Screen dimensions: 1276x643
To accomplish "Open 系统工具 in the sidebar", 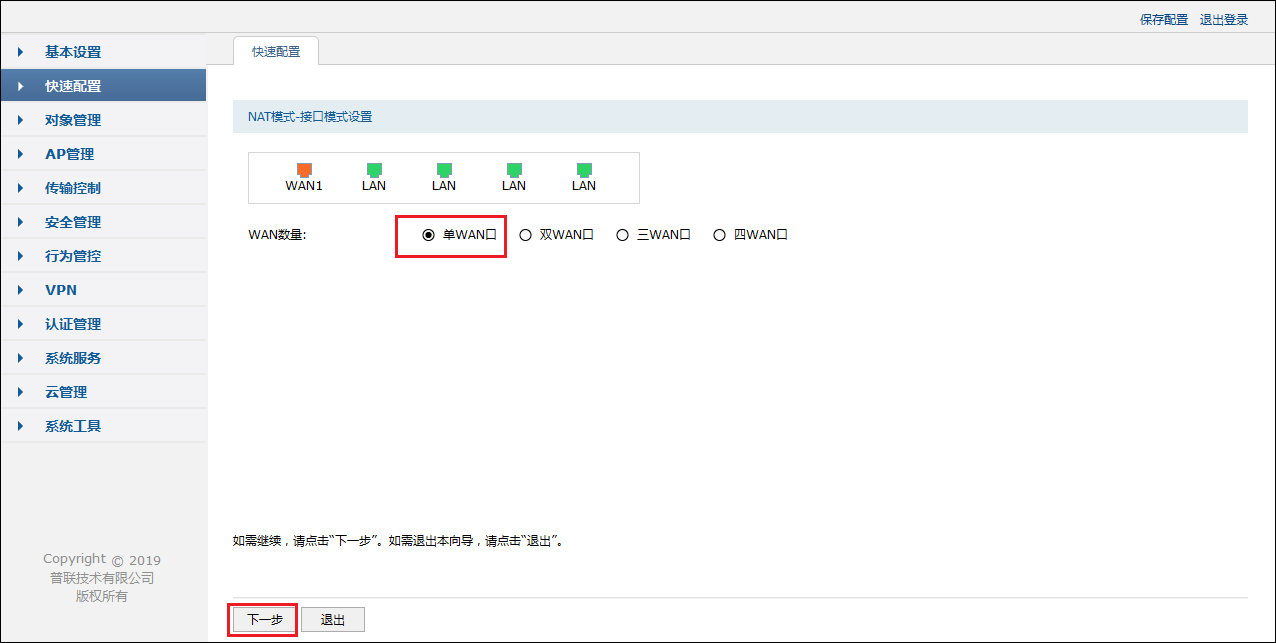I will coord(73,426).
